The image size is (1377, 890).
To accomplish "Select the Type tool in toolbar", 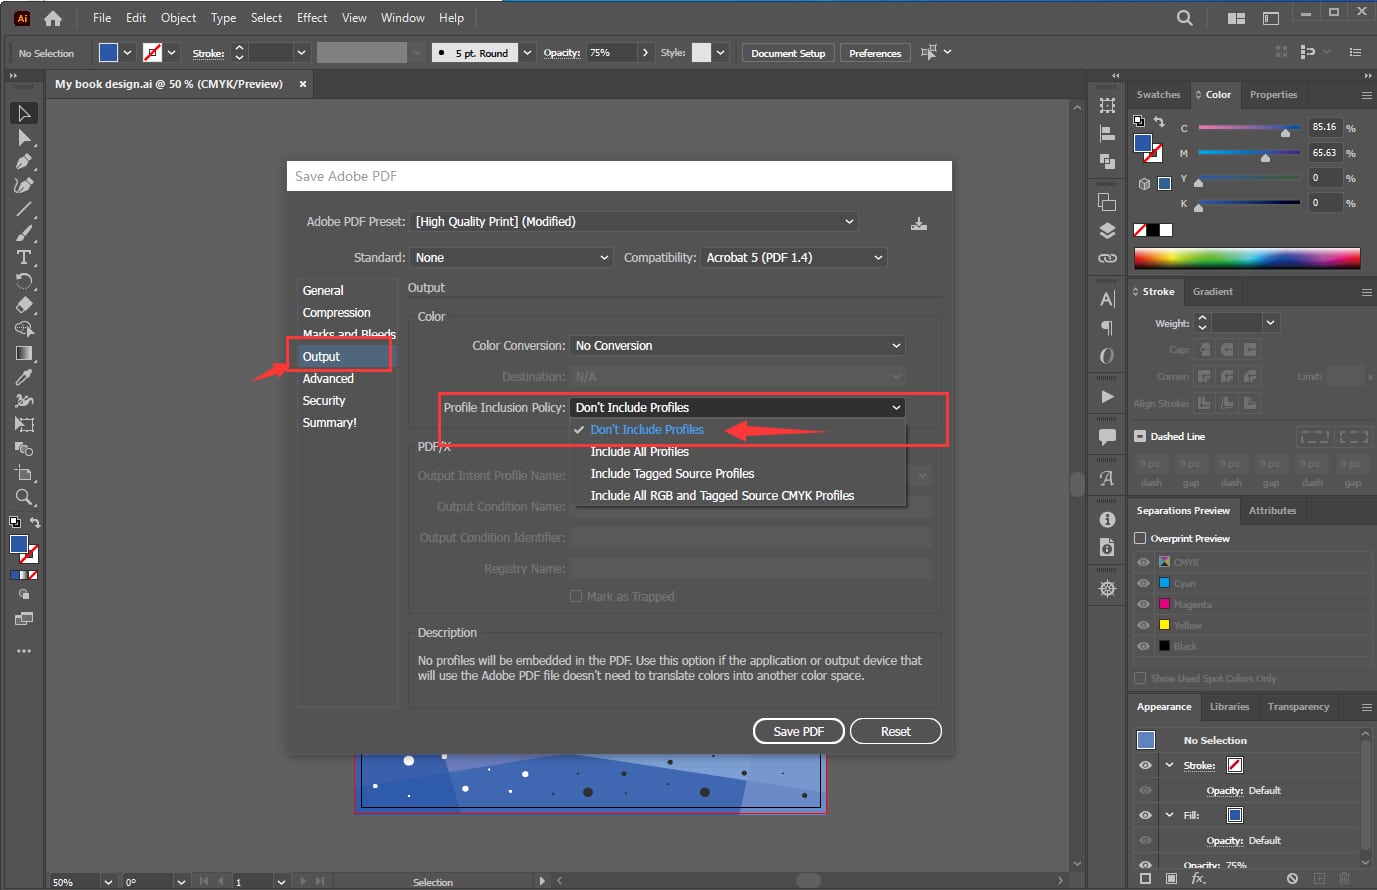I will point(24,257).
